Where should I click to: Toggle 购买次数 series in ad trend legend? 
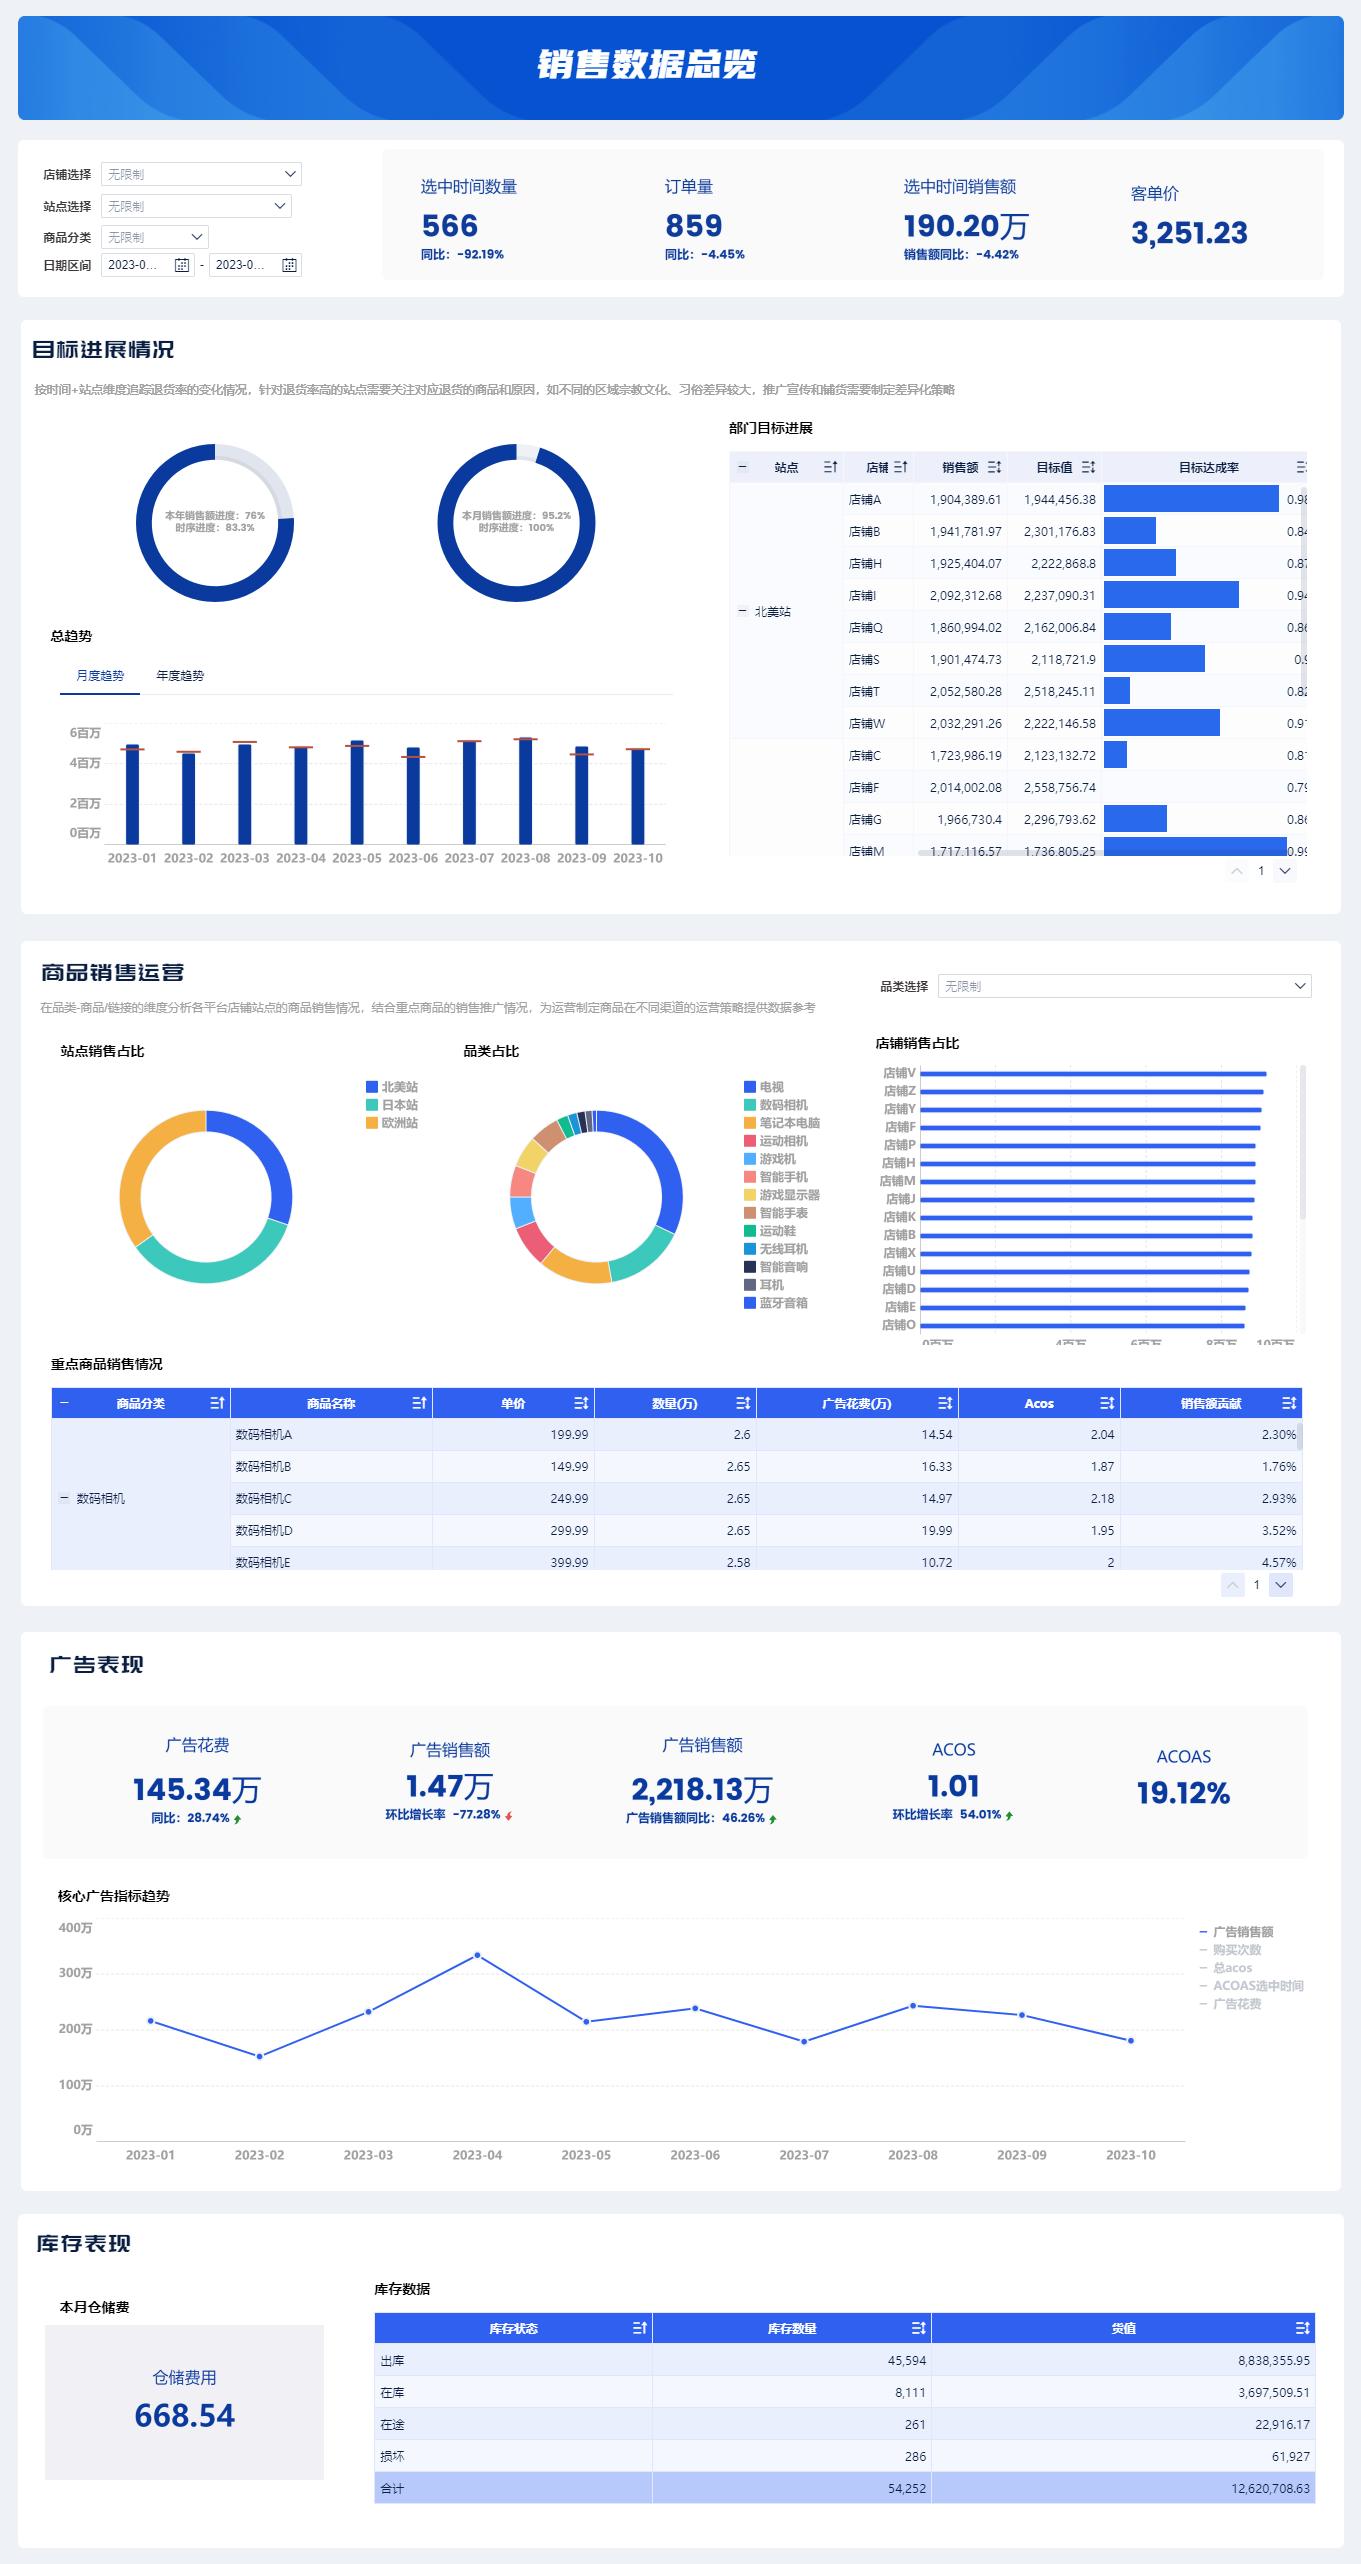[x=1231, y=1950]
